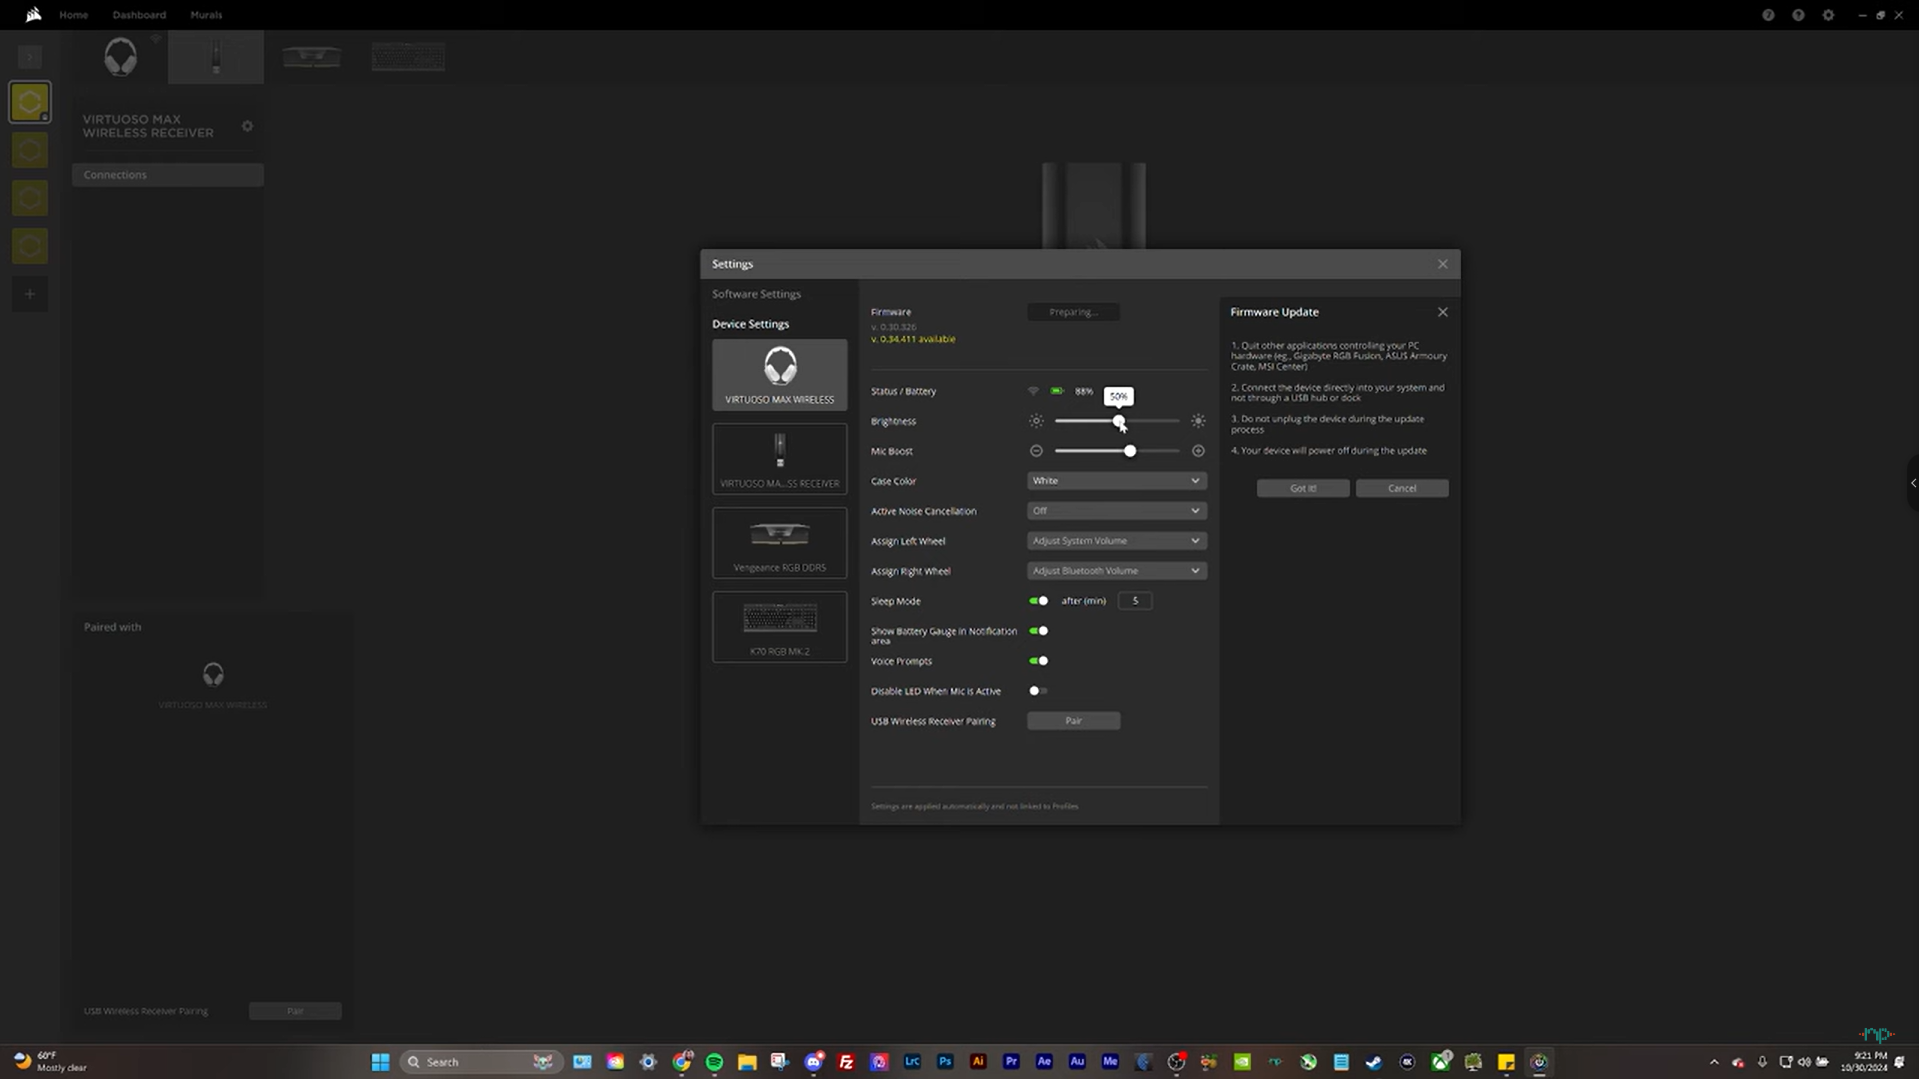Image resolution: width=1919 pixels, height=1079 pixels.
Task: Select the keyboard device icon in top strip
Action: point(408,57)
